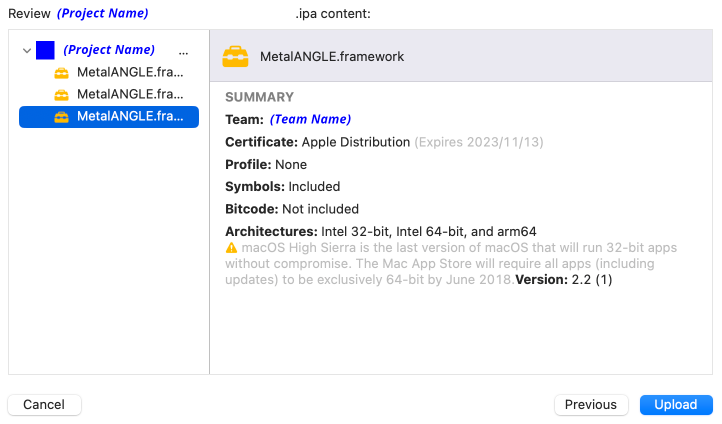722x424 pixels.
Task: Click toolbox icon of first MetalANGLE row
Action: 61,73
